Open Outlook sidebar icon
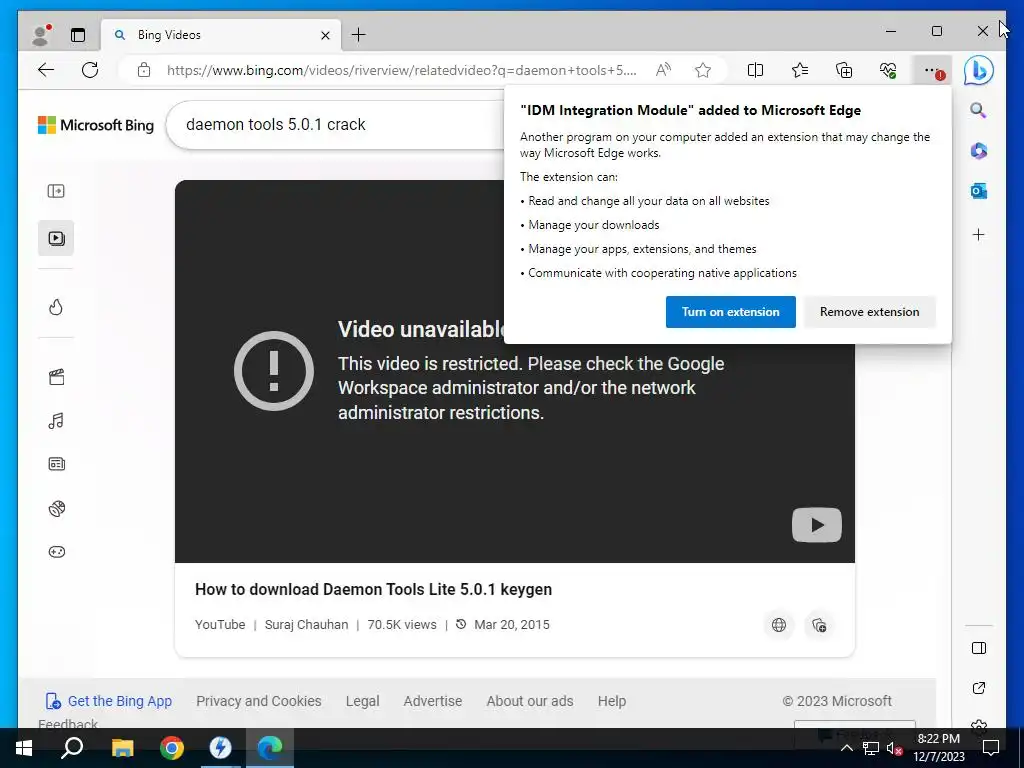Screen dimensions: 1024x768 [x=978, y=191]
